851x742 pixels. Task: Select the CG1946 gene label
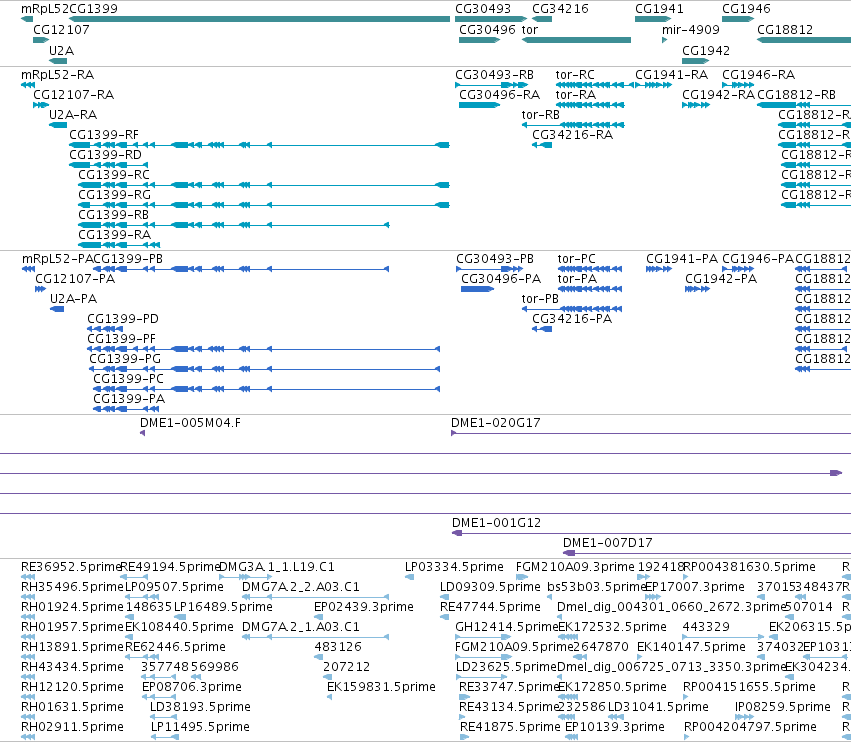[x=746, y=9]
